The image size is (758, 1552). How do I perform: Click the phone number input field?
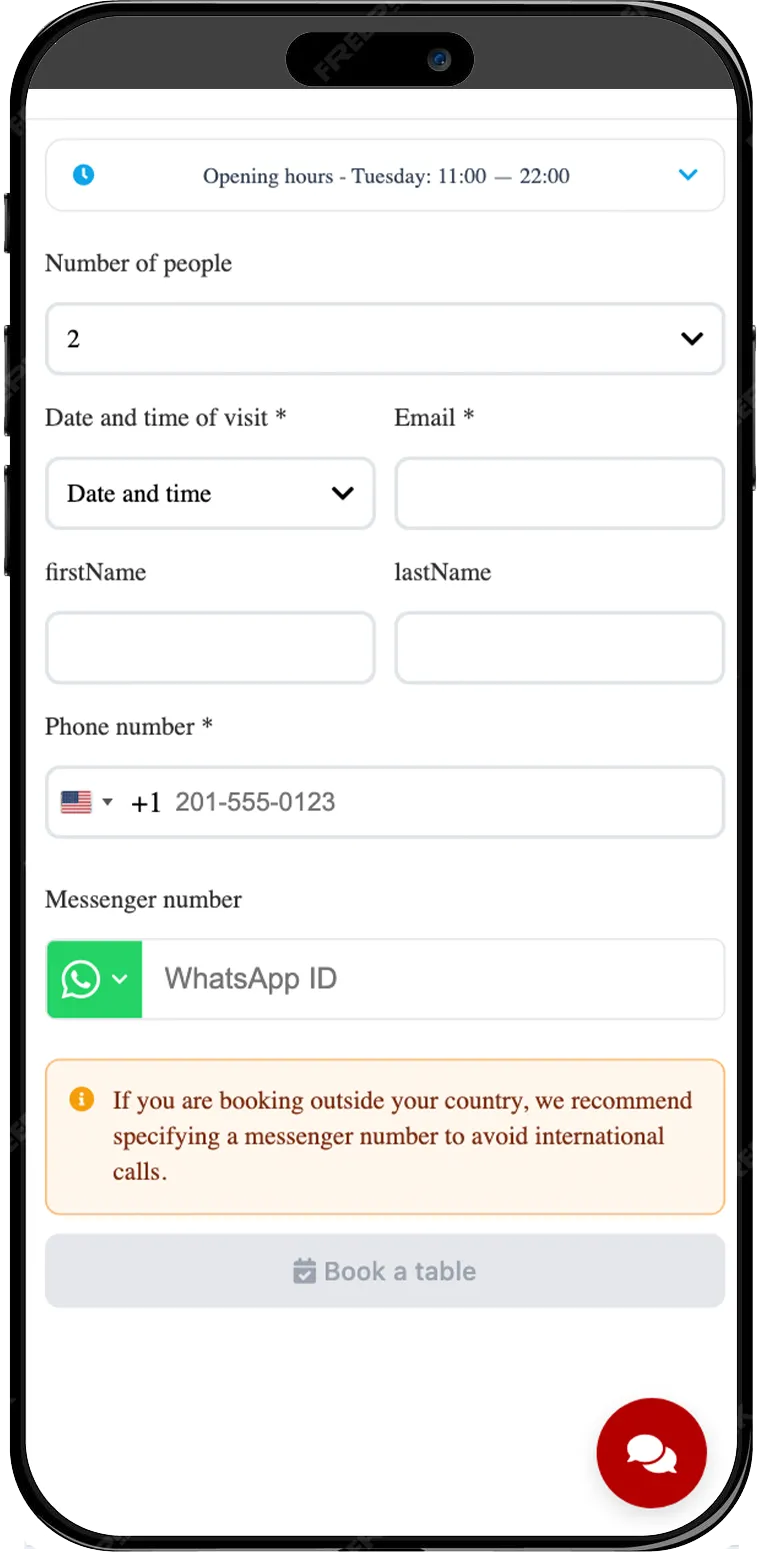(445, 802)
